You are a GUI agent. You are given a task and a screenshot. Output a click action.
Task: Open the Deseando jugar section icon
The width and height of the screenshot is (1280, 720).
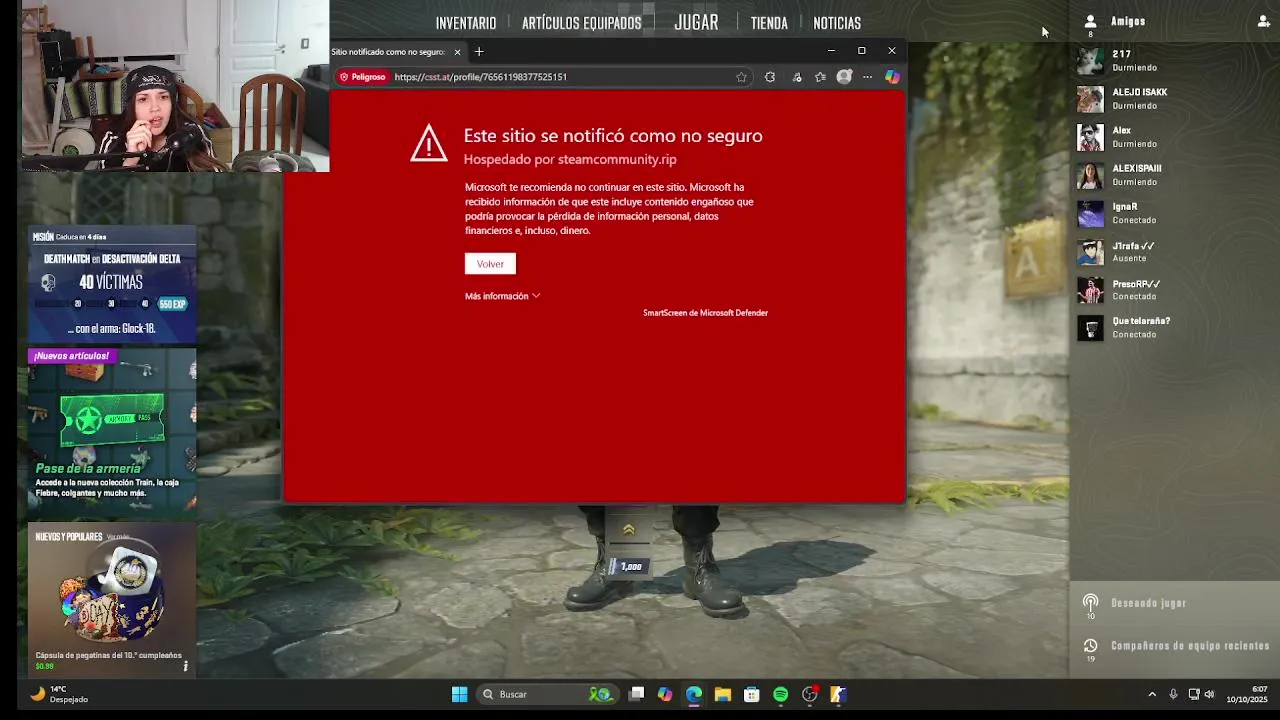1090,603
